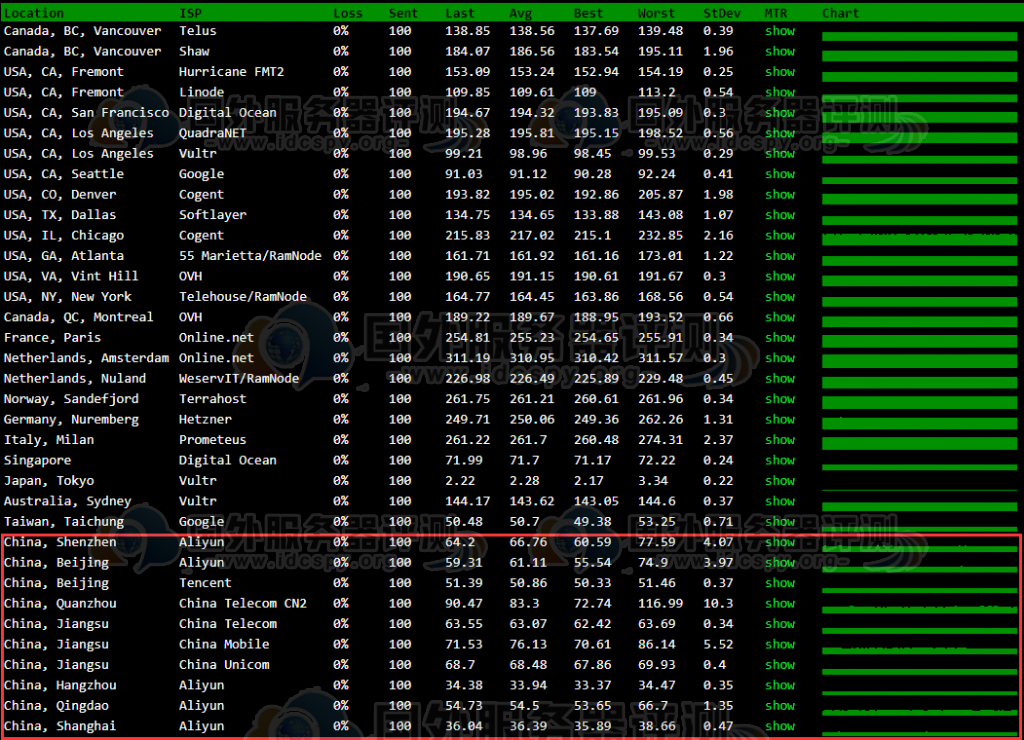Open show link for China, Quanzhou row
Screen dimensions: 1024x740
click(780, 604)
